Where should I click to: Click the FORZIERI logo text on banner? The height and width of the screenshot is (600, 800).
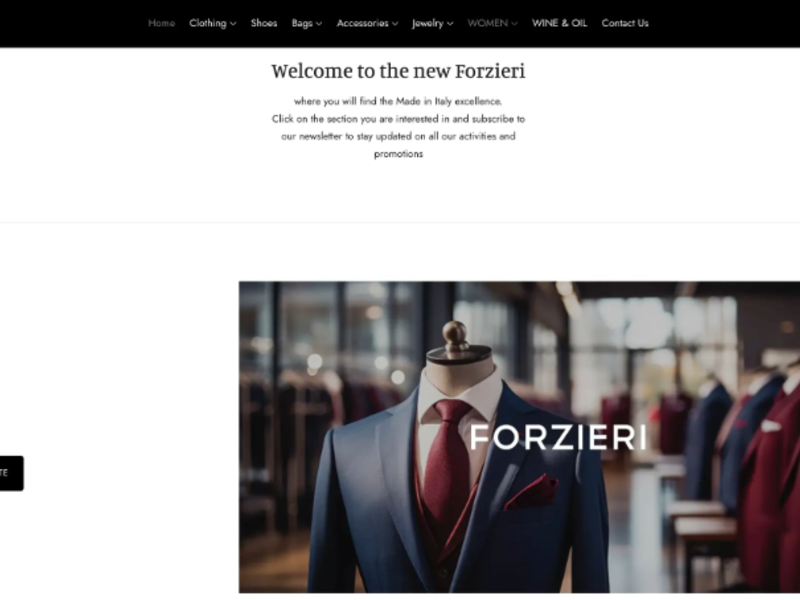tap(559, 437)
